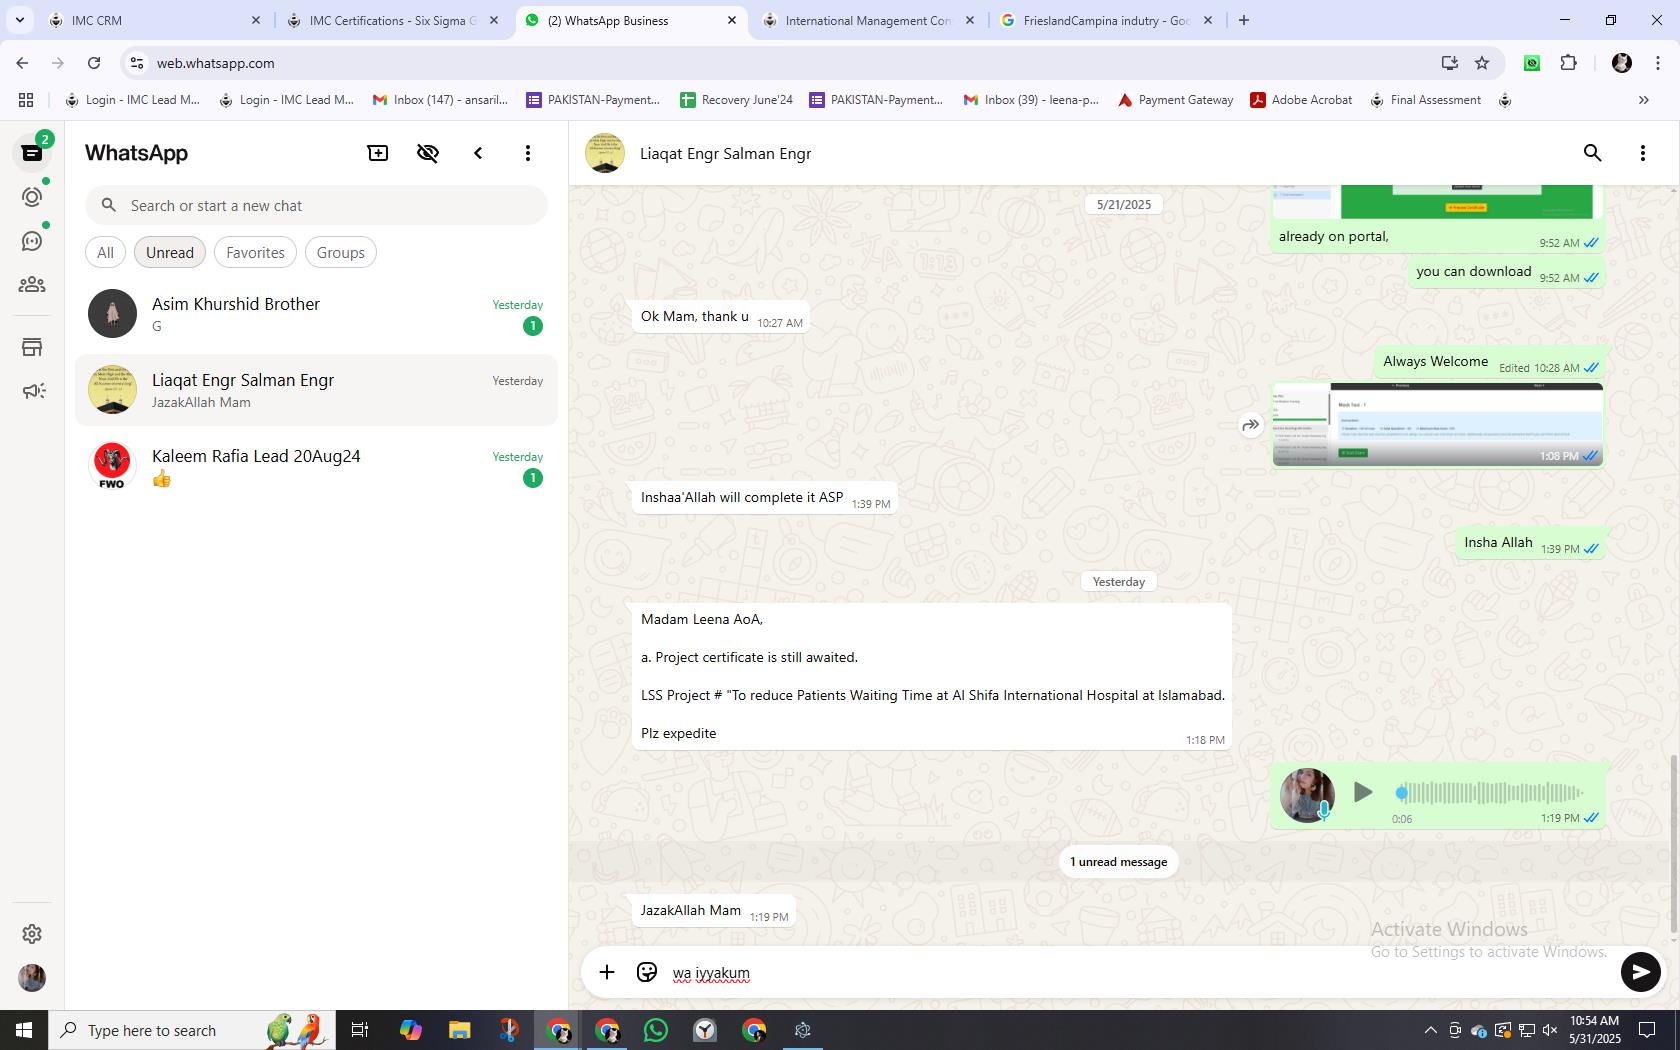Bookmark this page with star icon

[1482, 63]
